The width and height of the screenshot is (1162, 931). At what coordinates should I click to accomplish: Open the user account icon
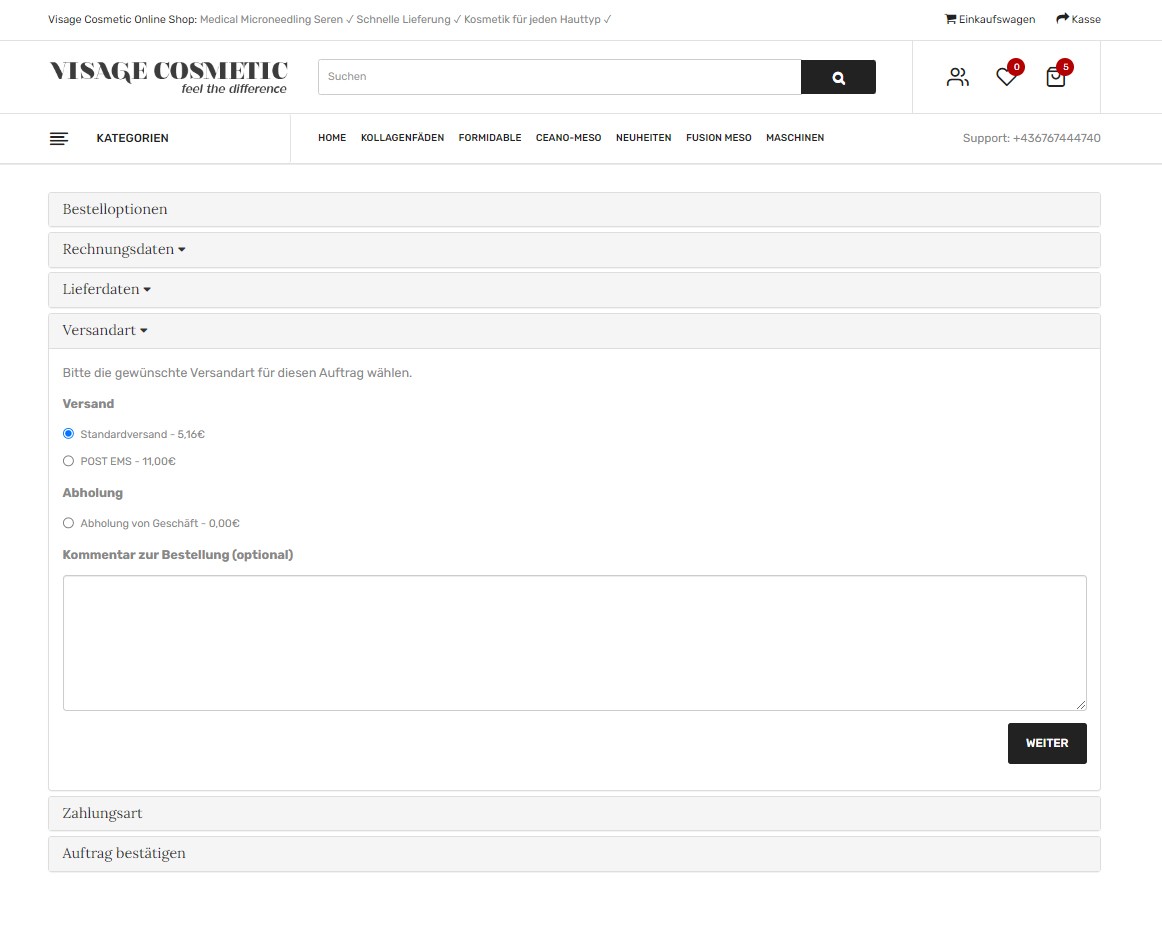click(957, 77)
